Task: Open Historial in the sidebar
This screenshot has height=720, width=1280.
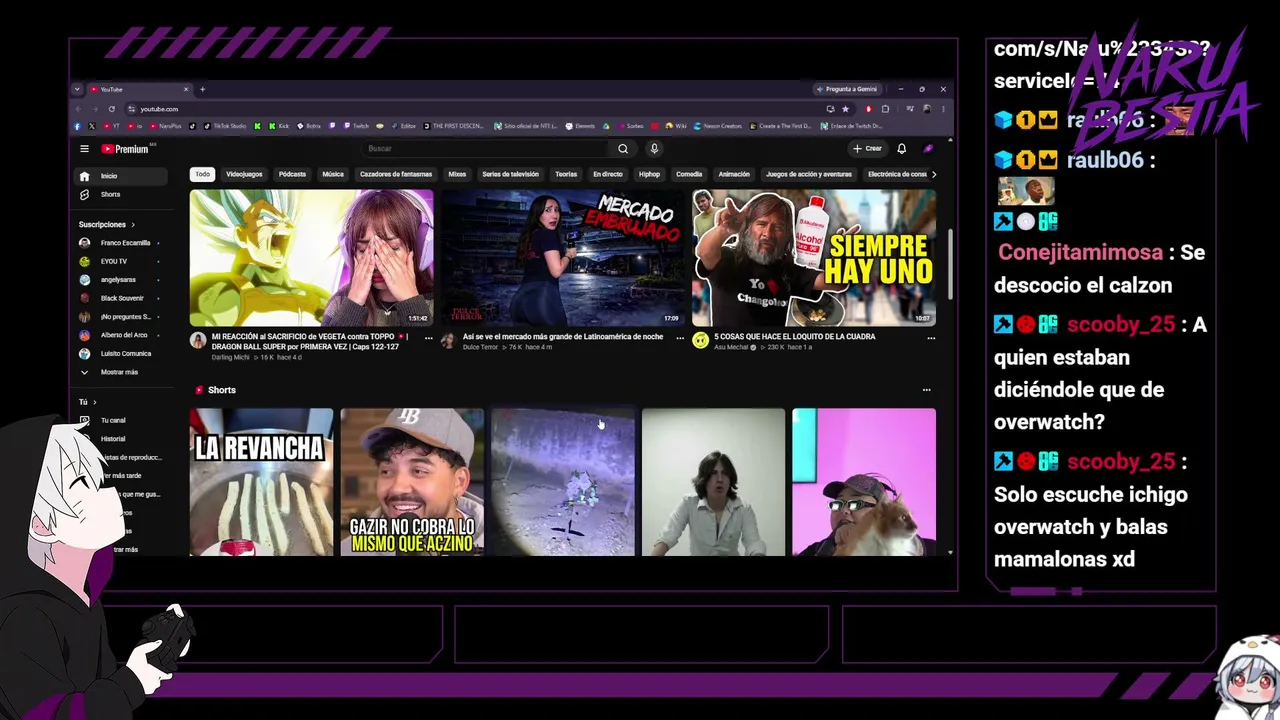Action: click(113, 439)
